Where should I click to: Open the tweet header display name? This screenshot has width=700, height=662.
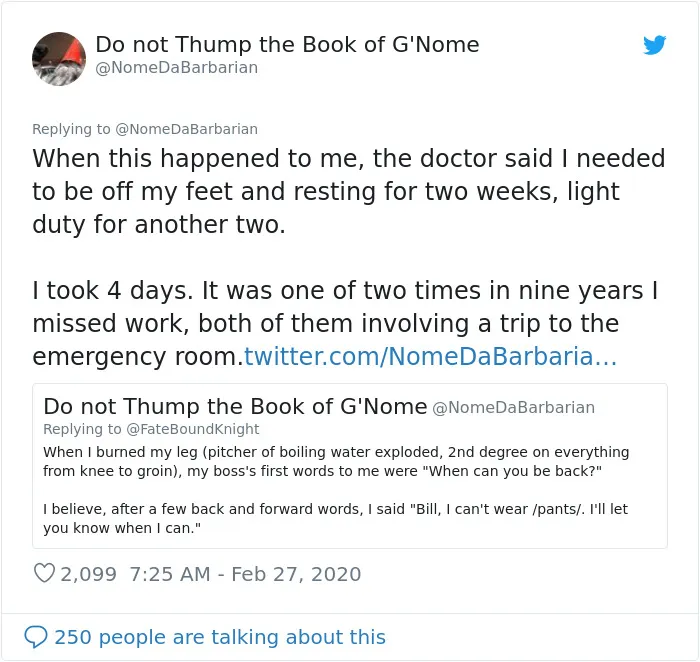(x=287, y=45)
